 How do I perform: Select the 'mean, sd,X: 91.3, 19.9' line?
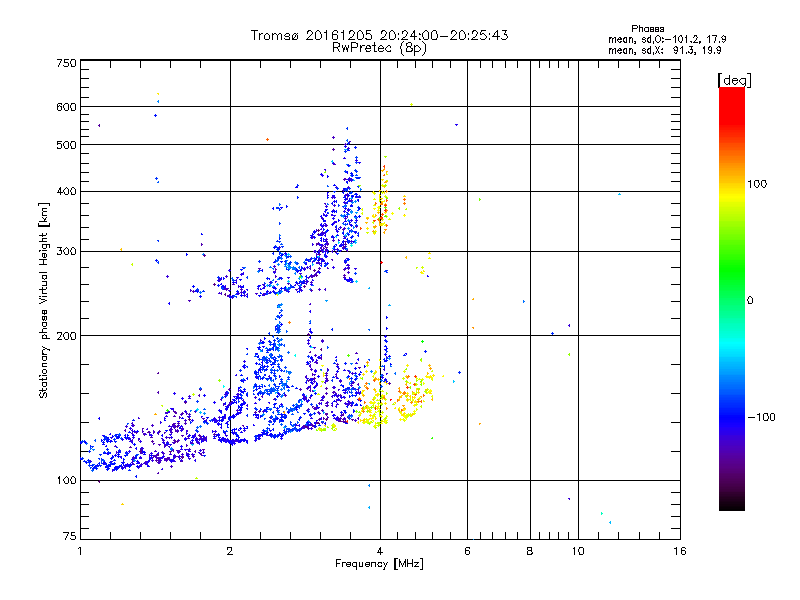[x=665, y=50]
